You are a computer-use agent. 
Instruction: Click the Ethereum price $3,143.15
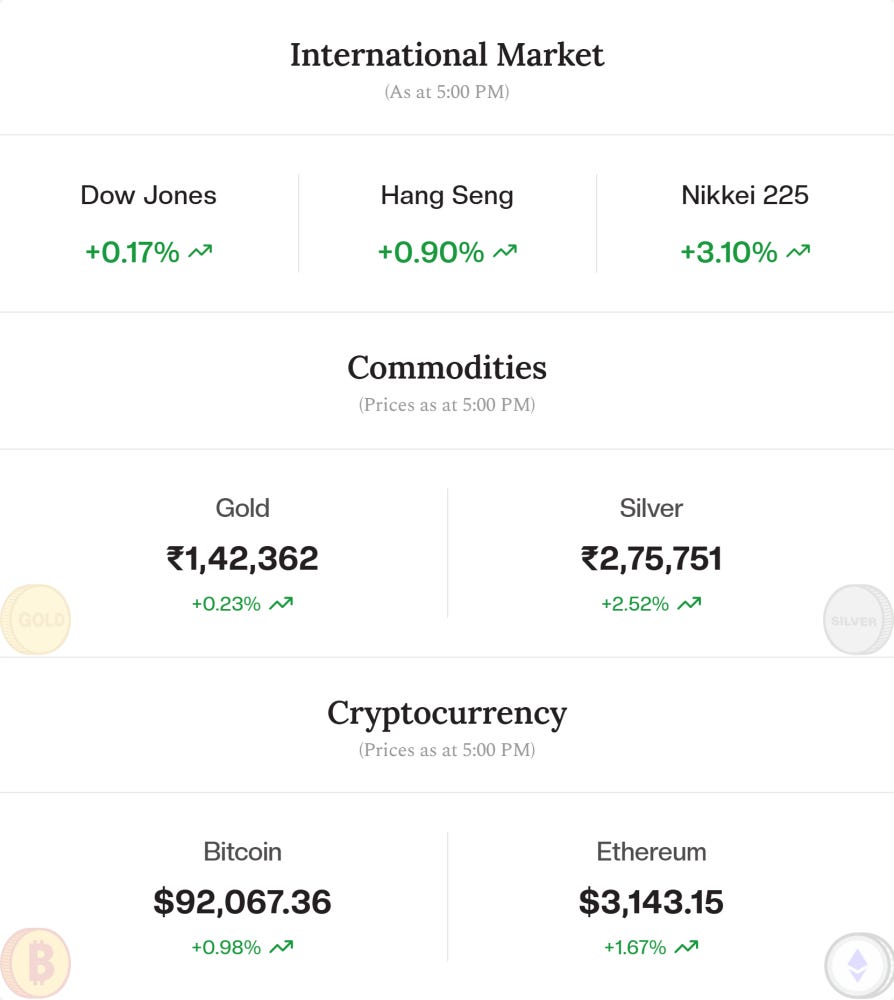[651, 902]
